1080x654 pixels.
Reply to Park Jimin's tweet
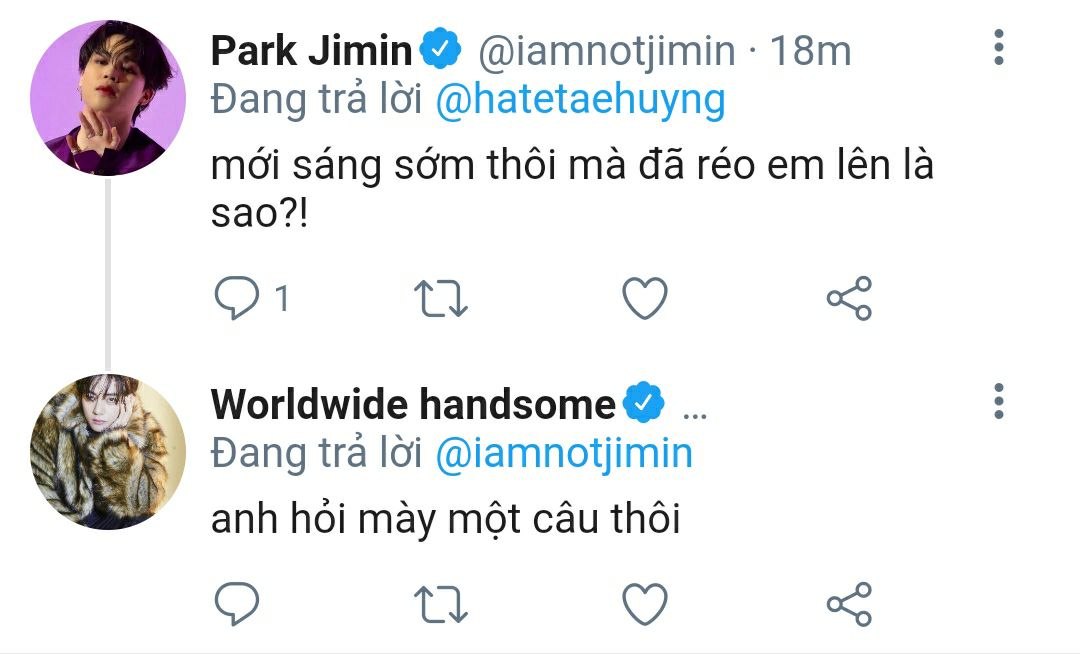pyautogui.click(x=237, y=298)
